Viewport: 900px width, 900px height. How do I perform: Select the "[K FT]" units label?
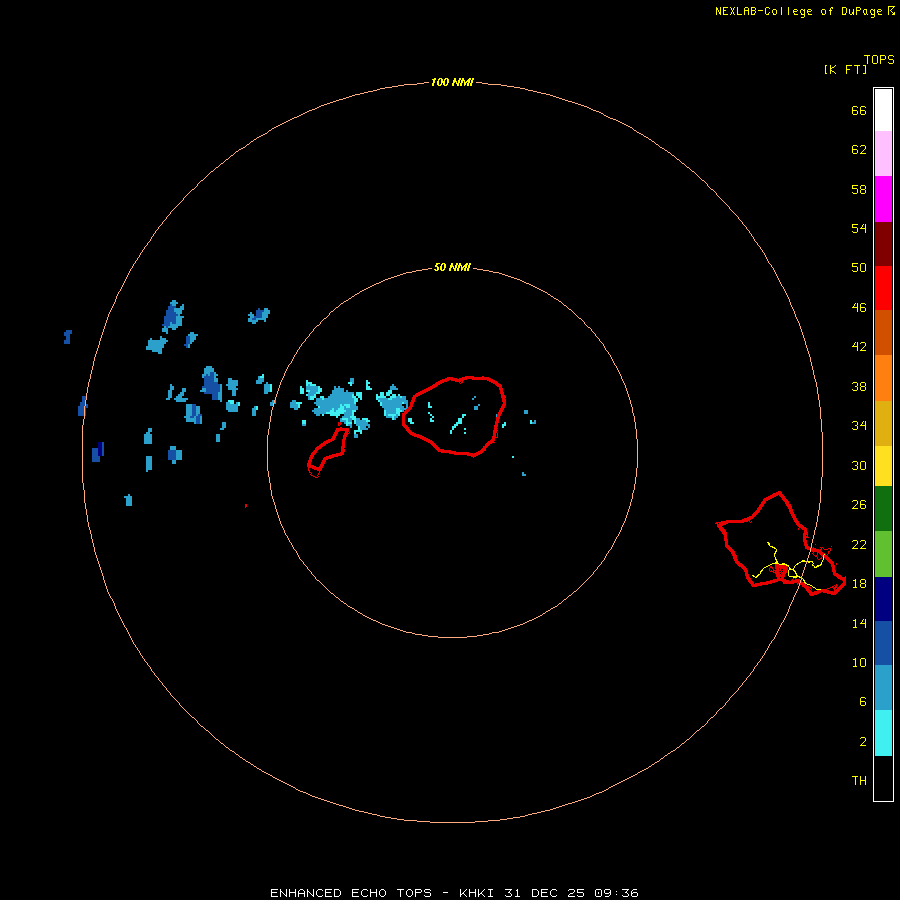pos(845,69)
